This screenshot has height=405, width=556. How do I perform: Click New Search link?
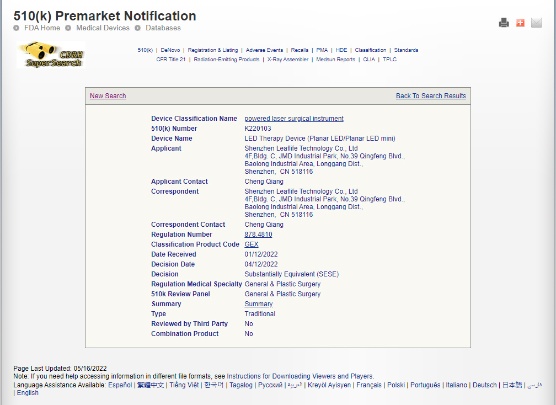point(108,95)
